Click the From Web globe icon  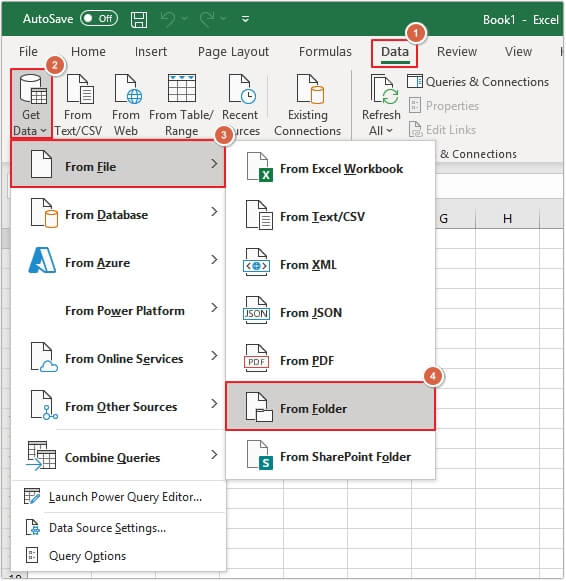coord(128,89)
